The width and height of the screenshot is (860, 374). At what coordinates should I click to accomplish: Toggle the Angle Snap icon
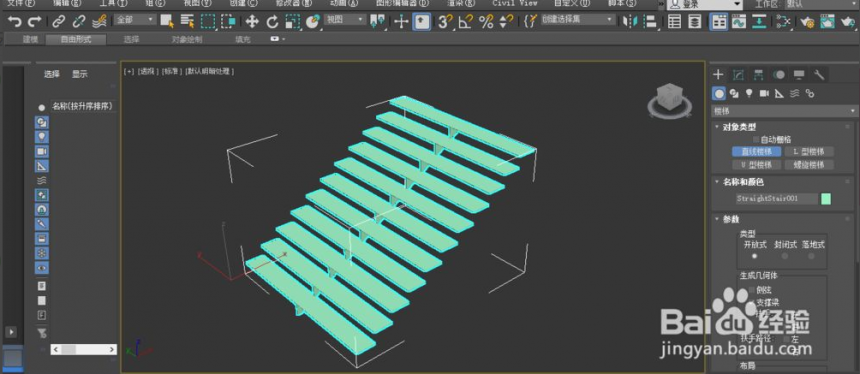[466, 21]
